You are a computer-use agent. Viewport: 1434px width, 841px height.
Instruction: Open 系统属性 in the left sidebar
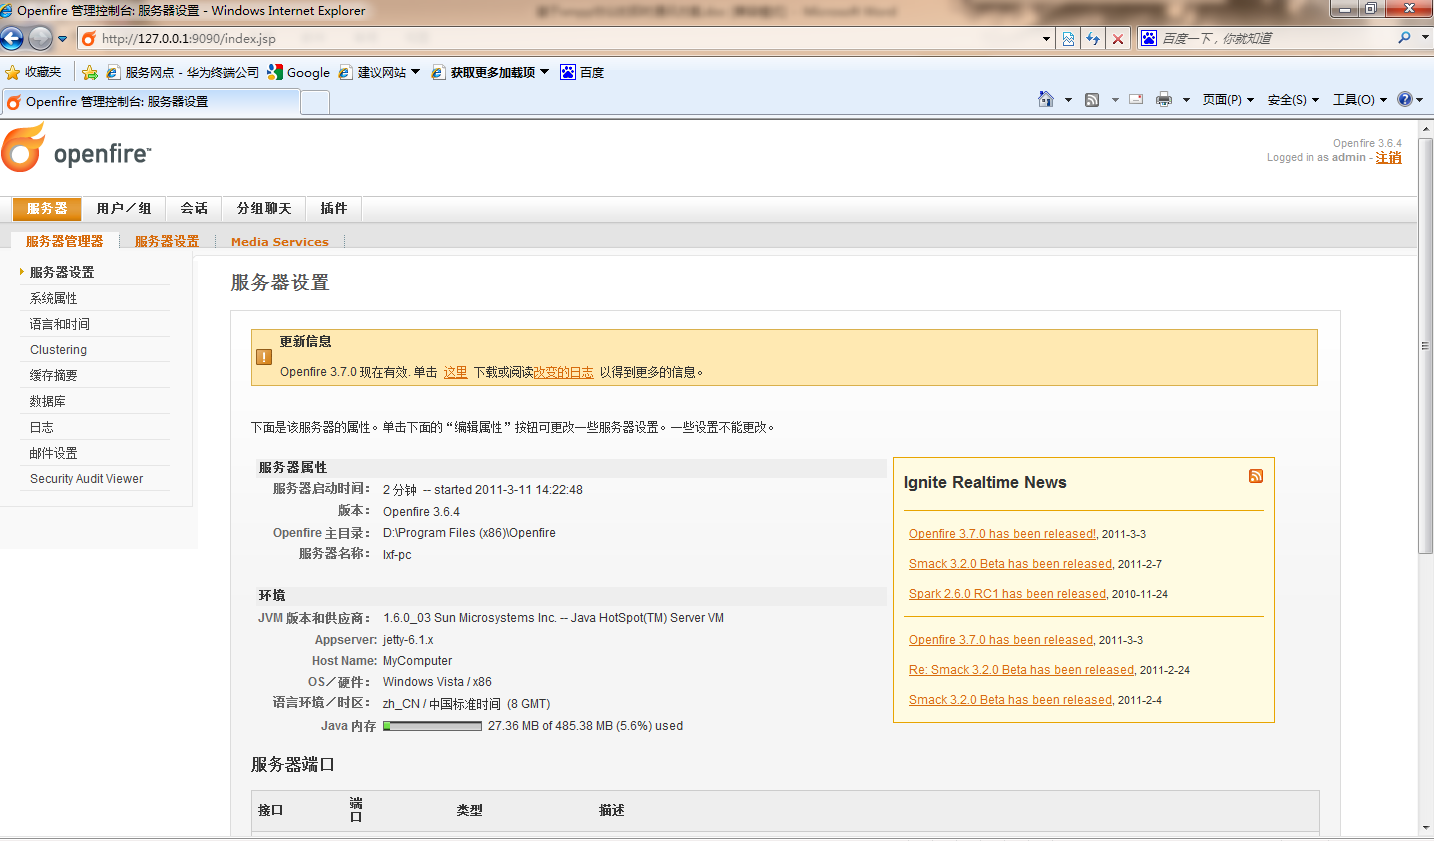tap(54, 298)
